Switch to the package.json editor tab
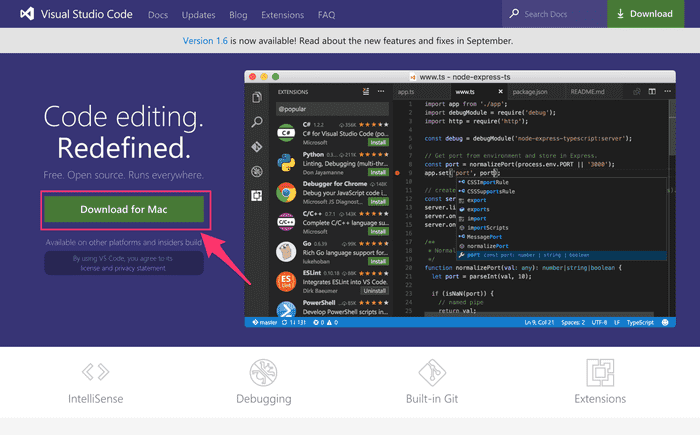Screen dimensions: 700x435 pyautogui.click(x=529, y=91)
